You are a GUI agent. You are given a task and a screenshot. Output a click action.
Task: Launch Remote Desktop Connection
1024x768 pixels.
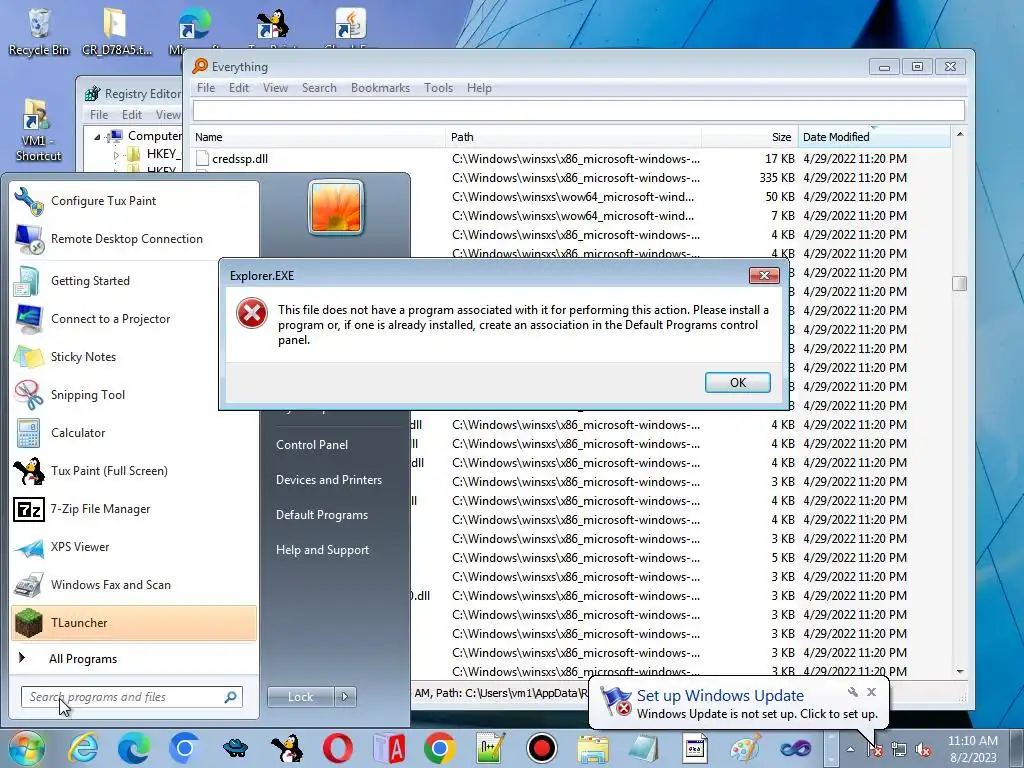tap(134, 239)
